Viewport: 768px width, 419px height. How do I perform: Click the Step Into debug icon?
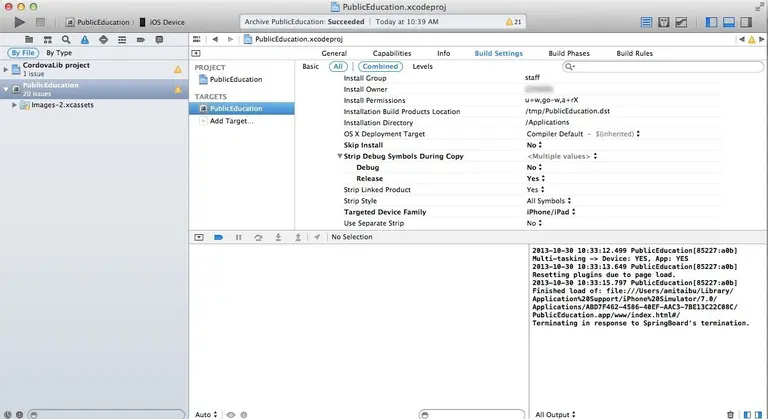278,237
